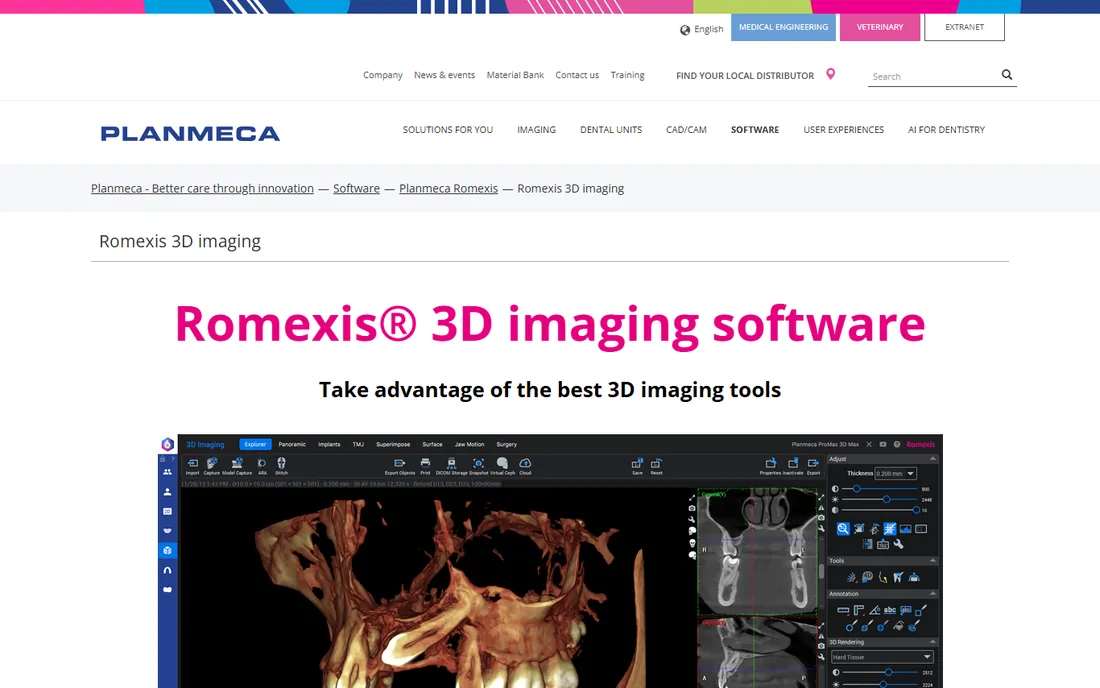Open the Thickness 0.200 mm dropdown
This screenshot has height=688, width=1100.
click(x=895, y=473)
